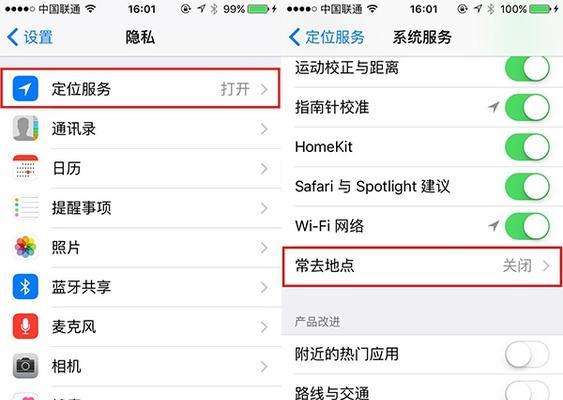
Task: Disable the HomeKit toggle
Action: pos(527,147)
